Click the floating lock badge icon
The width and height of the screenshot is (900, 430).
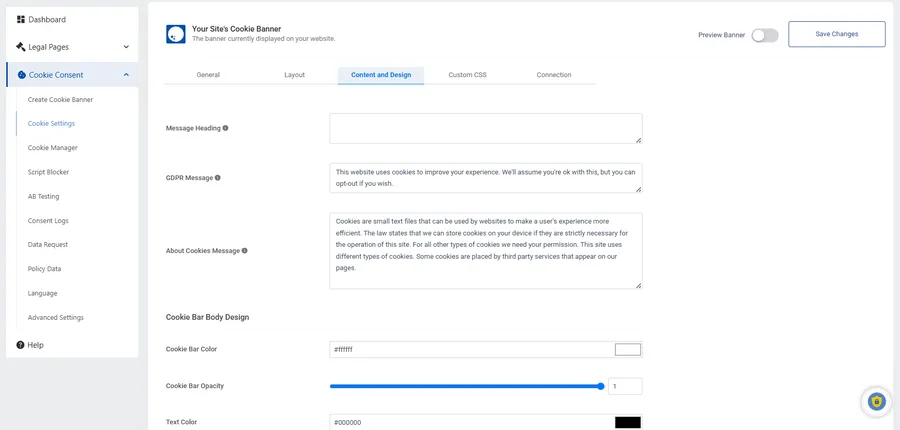[876, 401]
